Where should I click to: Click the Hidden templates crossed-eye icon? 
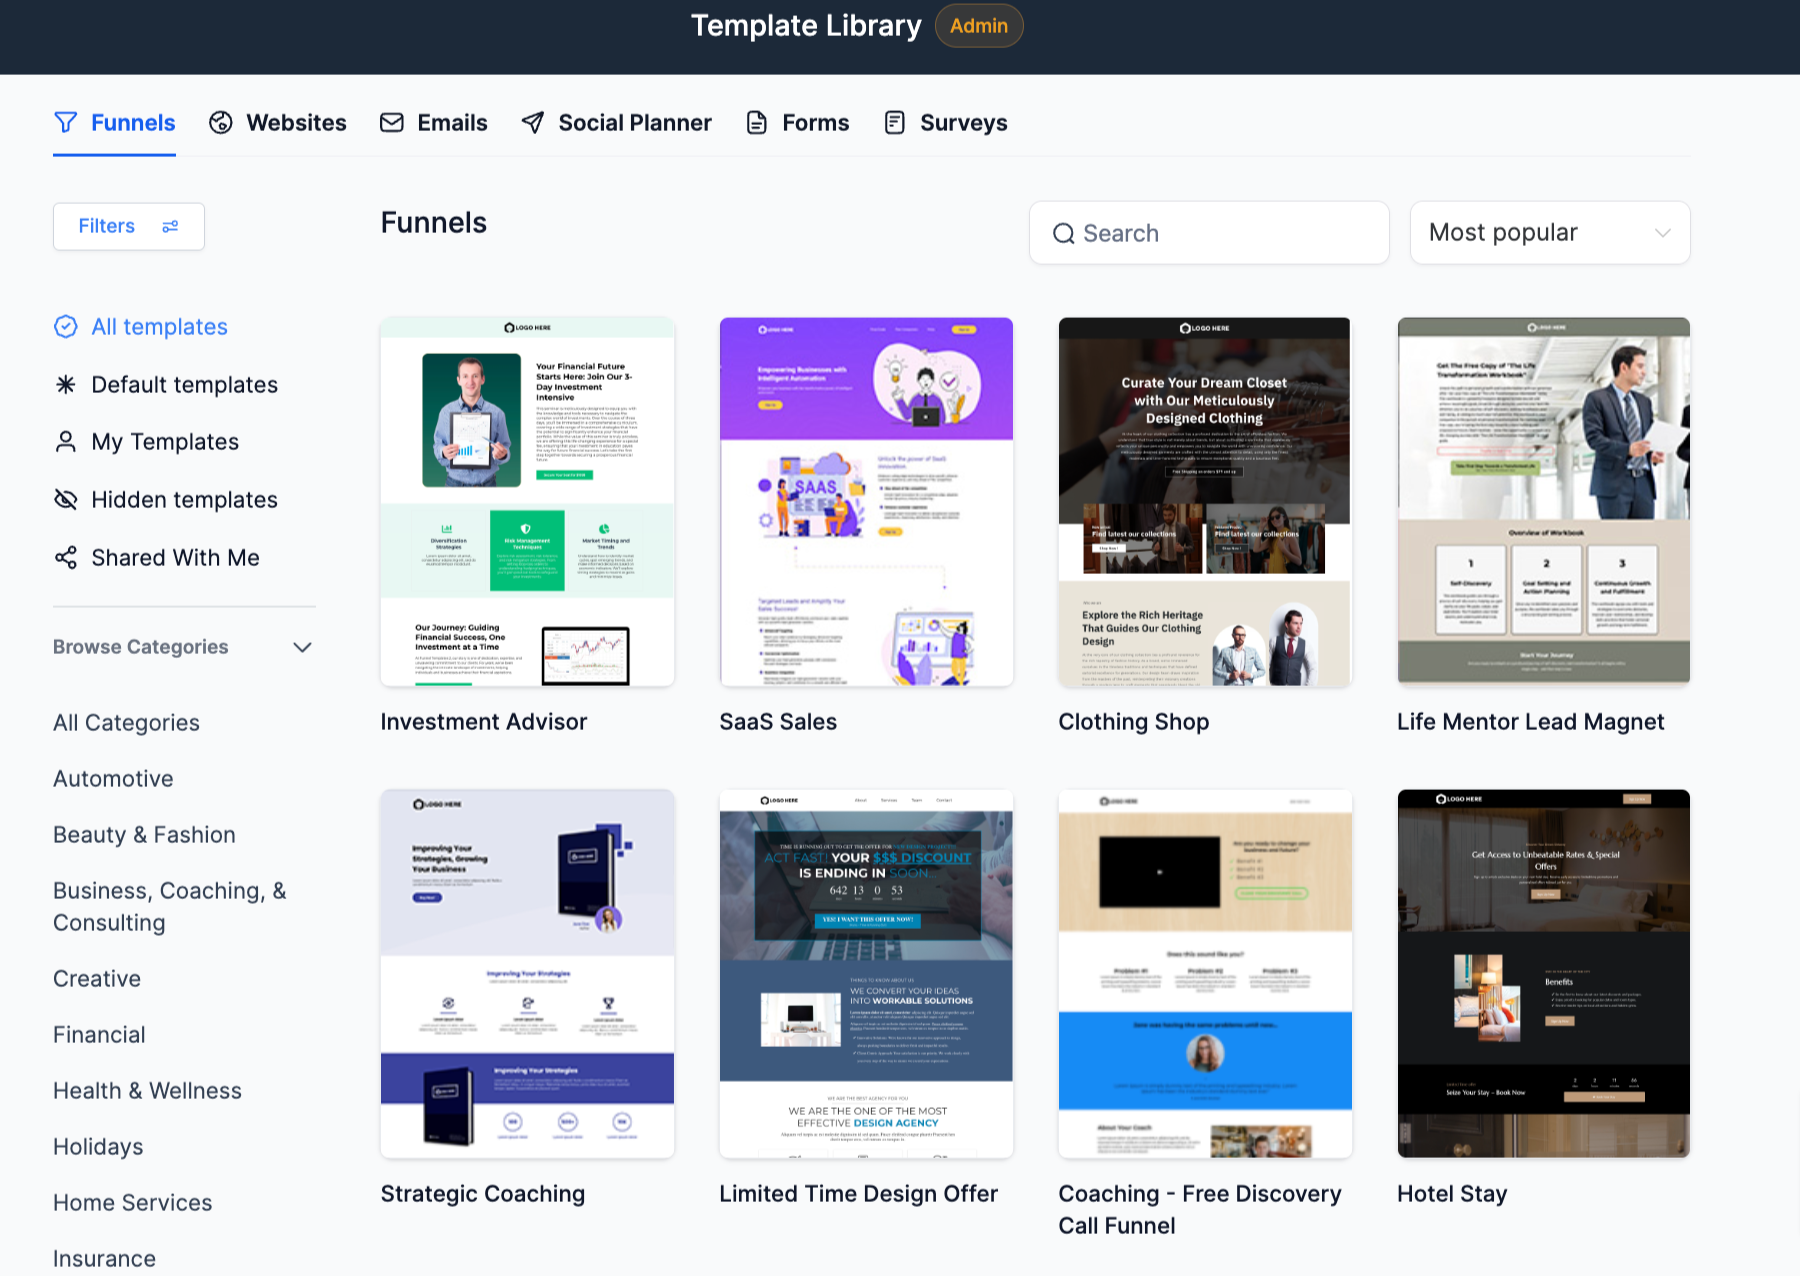coord(65,499)
